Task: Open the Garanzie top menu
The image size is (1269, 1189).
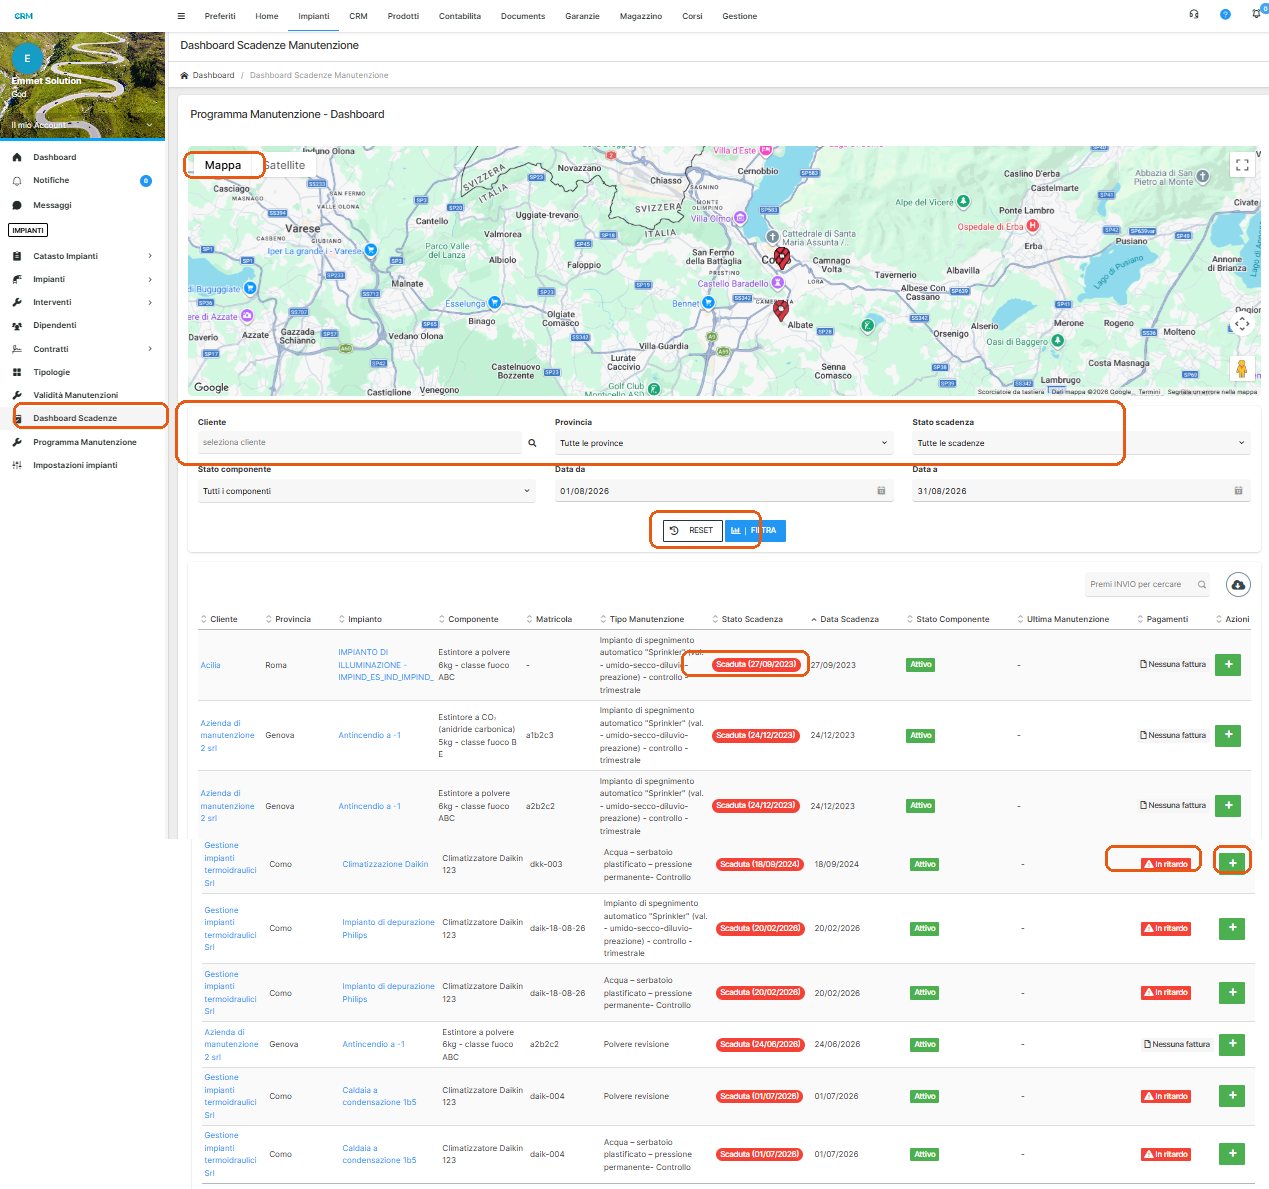Action: (x=582, y=16)
